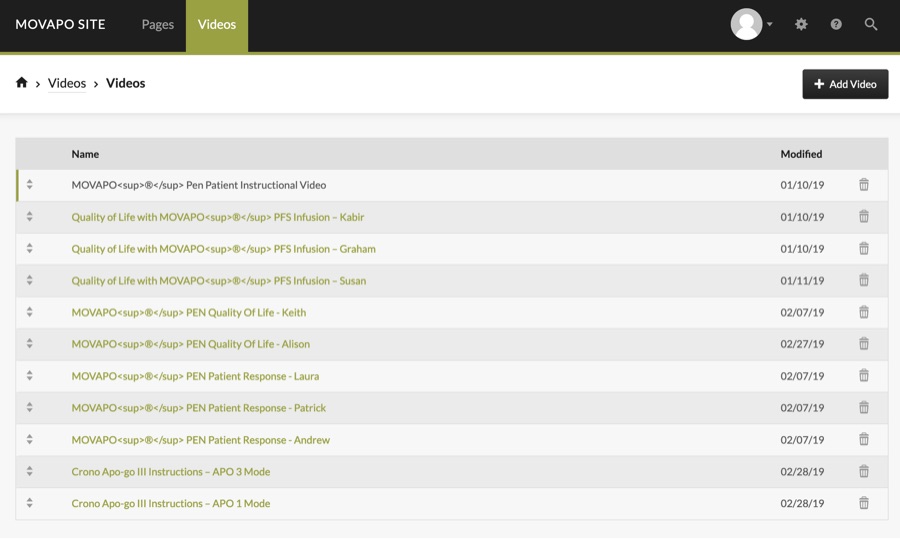Open the PFS Infusion – Susan video link
This screenshot has width=900, height=539.
coord(218,281)
